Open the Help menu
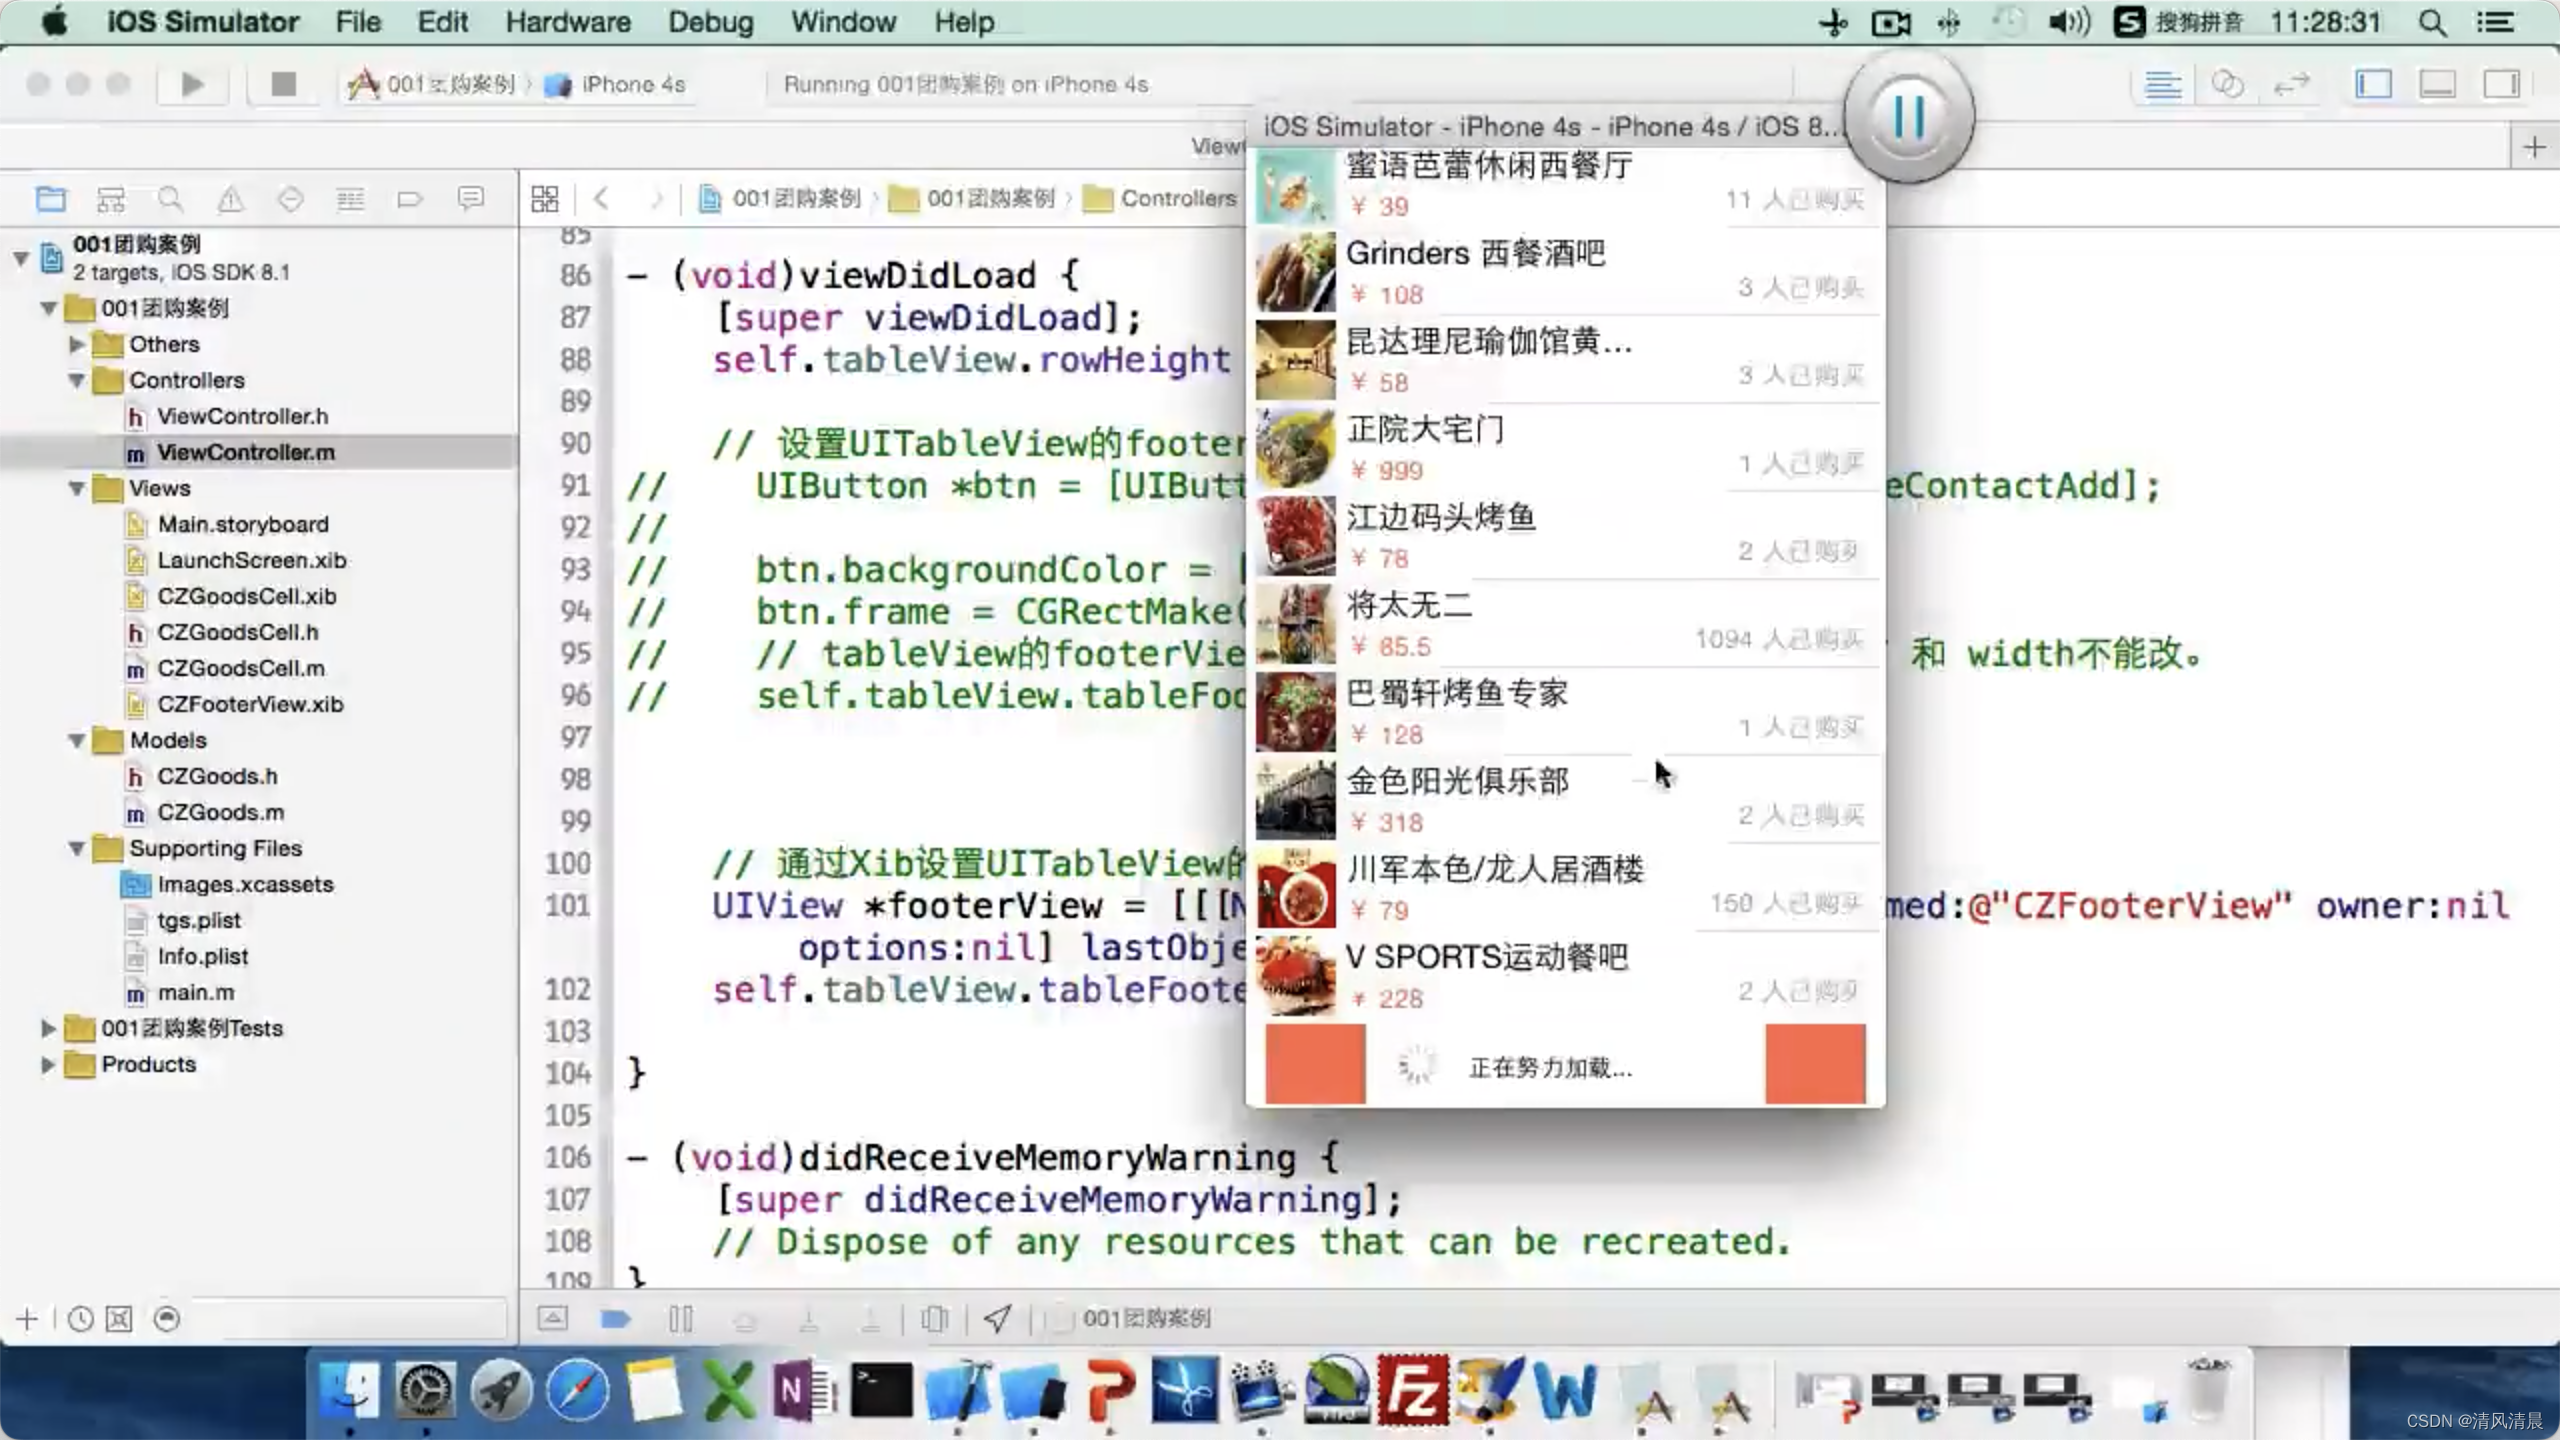Screen dimensions: 2560x1440 (964, 22)
